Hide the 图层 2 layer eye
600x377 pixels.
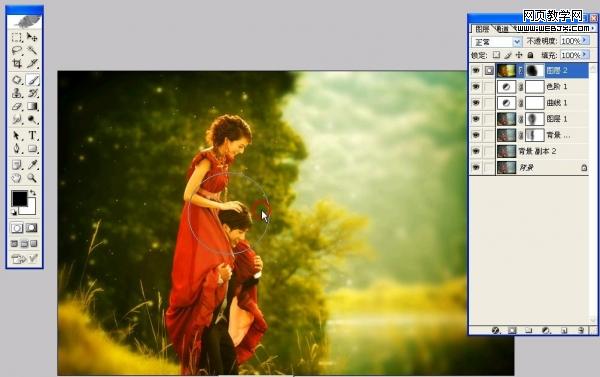click(x=476, y=71)
